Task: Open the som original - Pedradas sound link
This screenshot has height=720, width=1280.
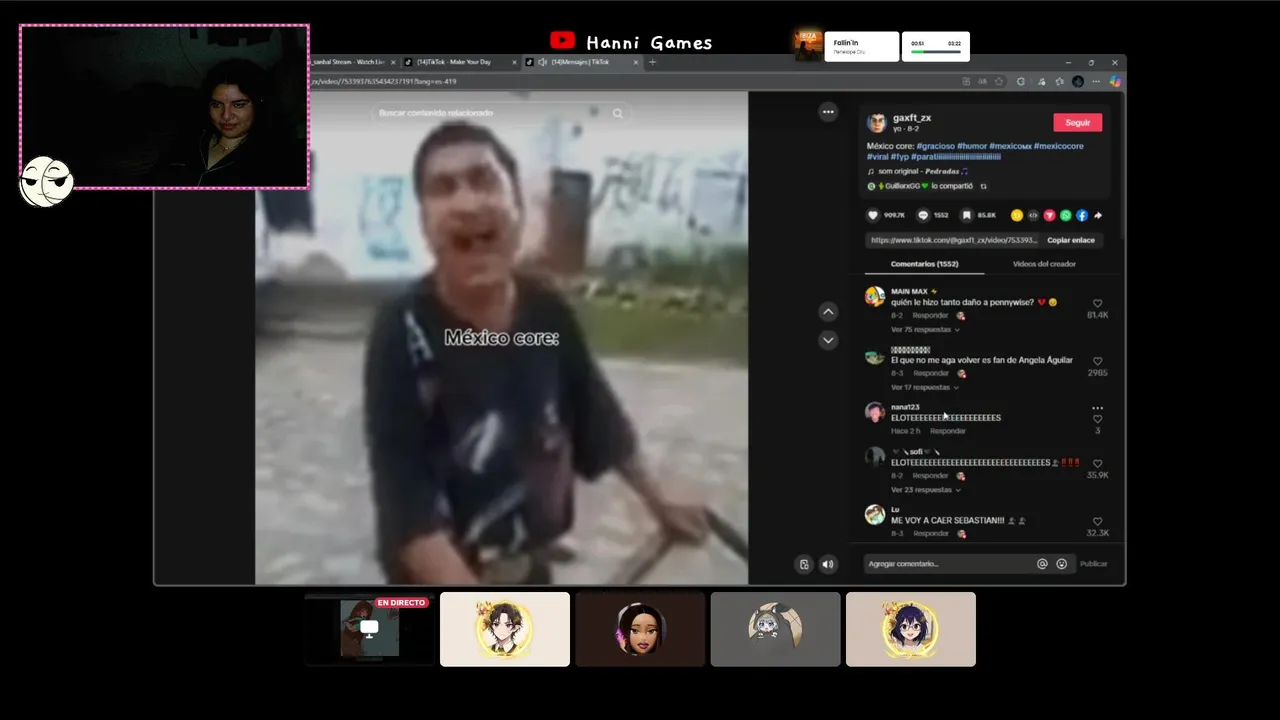Action: [x=918, y=172]
